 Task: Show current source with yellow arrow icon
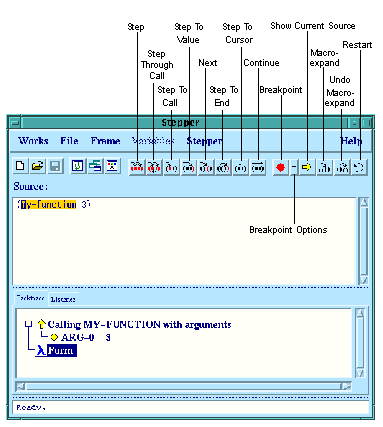[307, 167]
